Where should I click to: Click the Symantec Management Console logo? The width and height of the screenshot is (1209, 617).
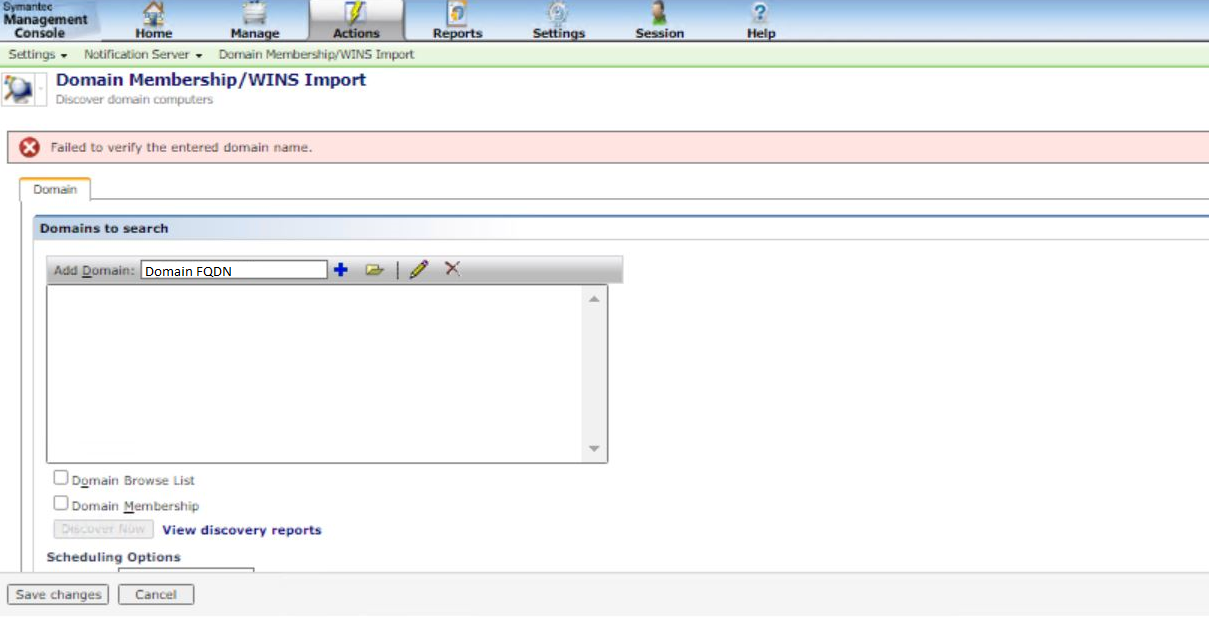point(45,20)
